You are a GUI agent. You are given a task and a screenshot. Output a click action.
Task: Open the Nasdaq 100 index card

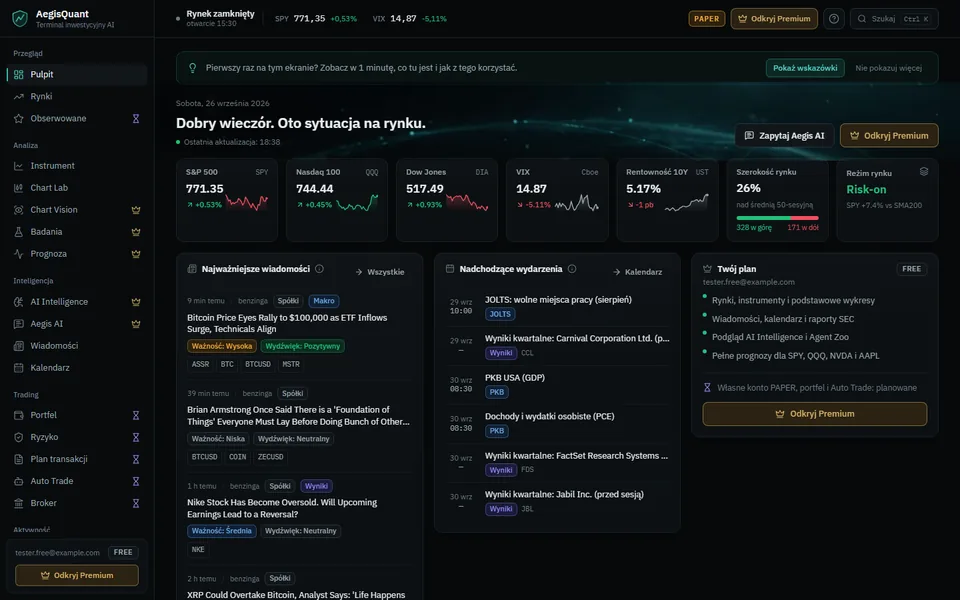click(337, 200)
